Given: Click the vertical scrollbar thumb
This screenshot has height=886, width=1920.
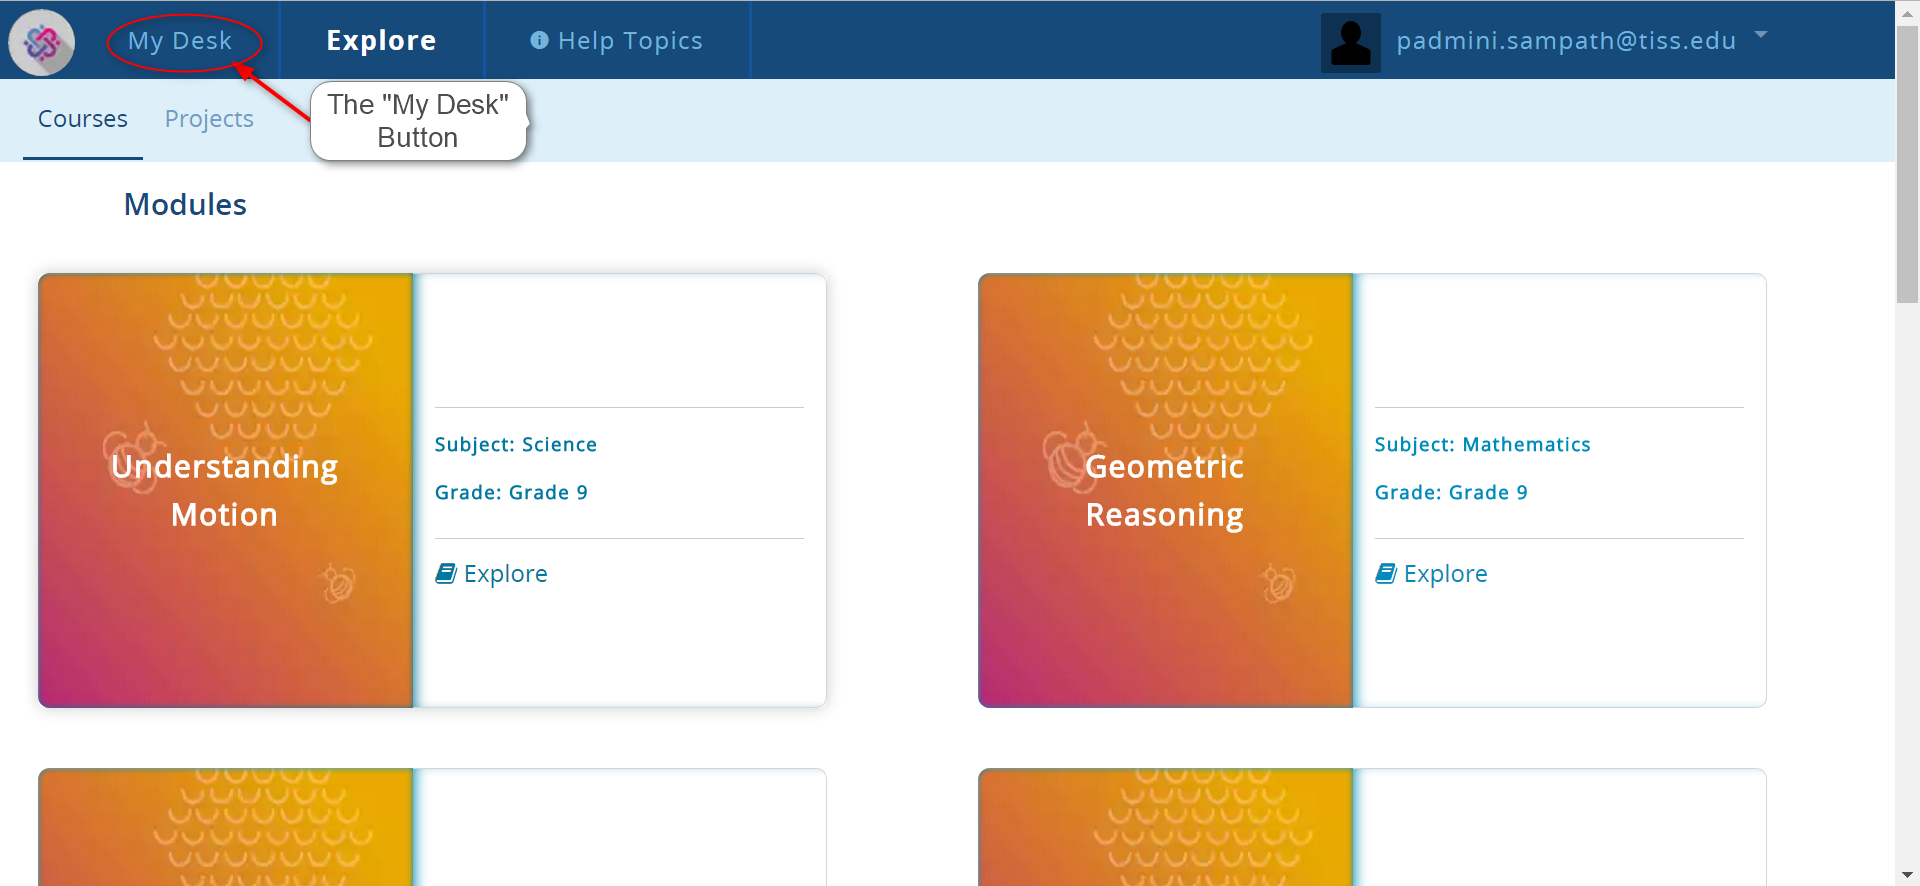Looking at the screenshot, I should (1908, 160).
